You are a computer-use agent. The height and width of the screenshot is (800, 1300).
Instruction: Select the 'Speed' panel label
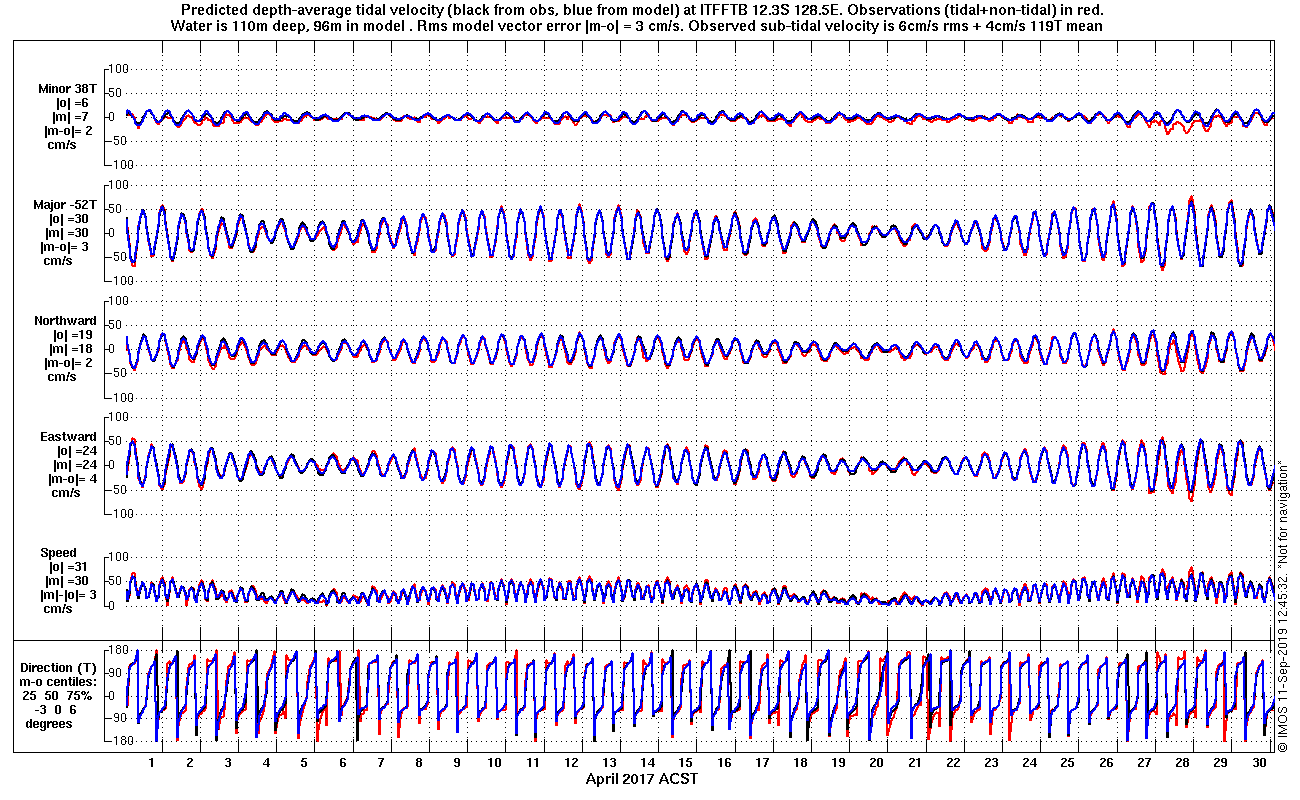click(x=57, y=552)
